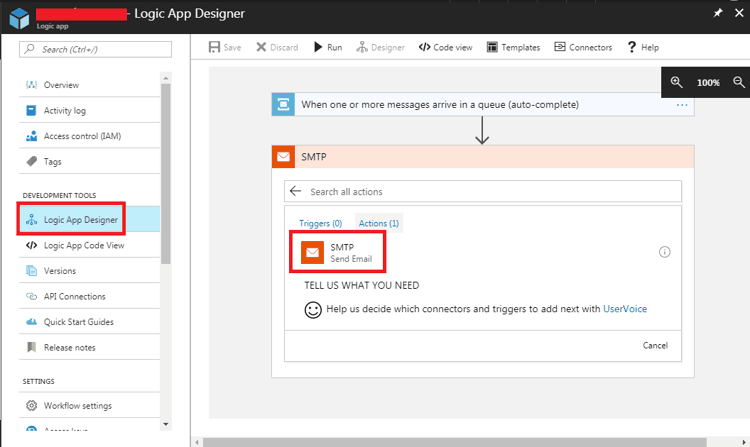Image resolution: width=750 pixels, height=447 pixels.
Task: Focus the Search (Ctrl+/) field
Action: point(95,49)
